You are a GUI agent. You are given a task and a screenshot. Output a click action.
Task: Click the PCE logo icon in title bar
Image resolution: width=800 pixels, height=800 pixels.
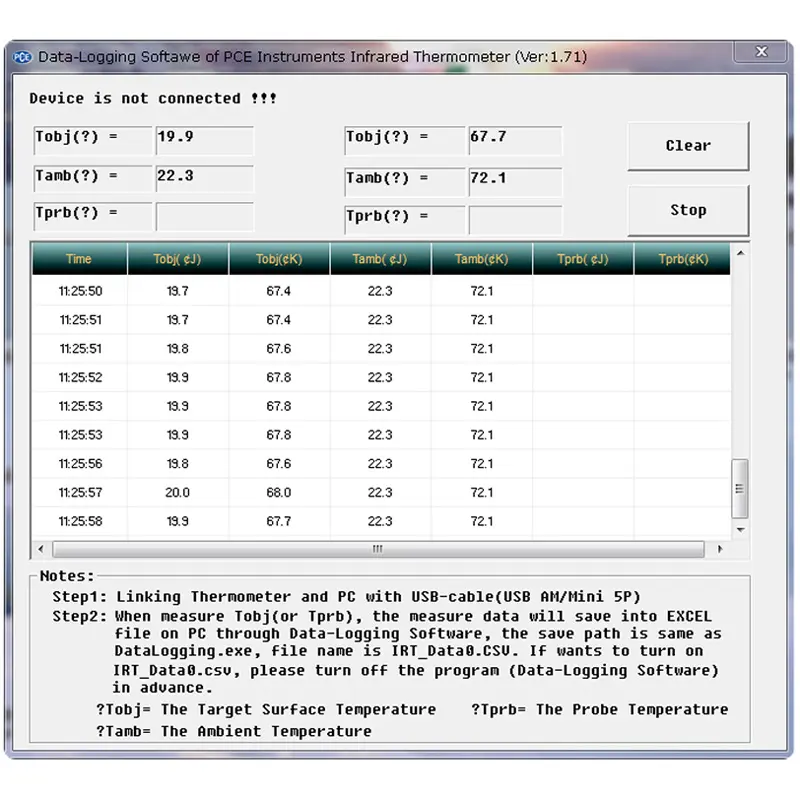[24, 58]
